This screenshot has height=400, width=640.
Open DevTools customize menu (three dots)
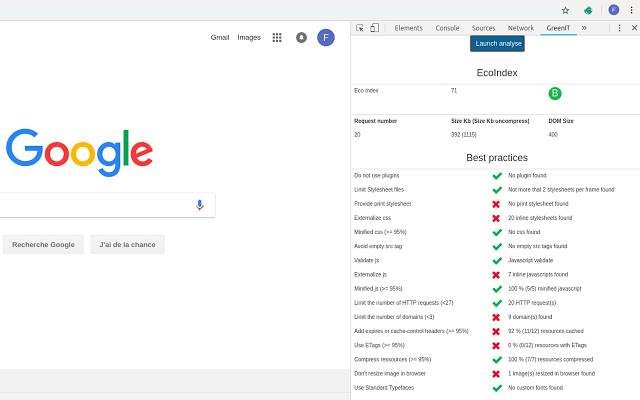pos(619,28)
